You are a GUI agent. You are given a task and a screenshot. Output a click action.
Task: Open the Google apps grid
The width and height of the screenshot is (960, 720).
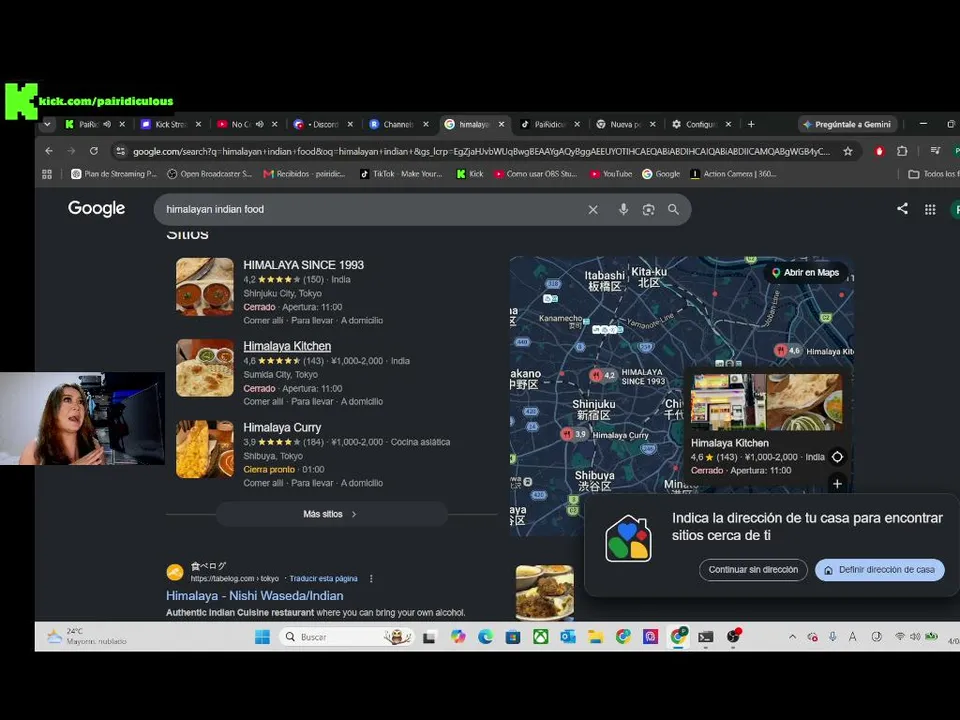(930, 209)
